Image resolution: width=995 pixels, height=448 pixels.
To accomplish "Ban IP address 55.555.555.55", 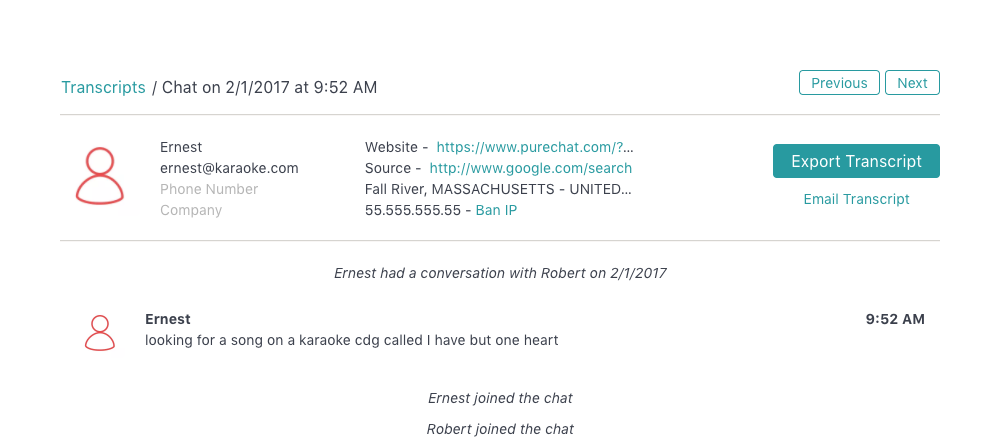I will (x=496, y=210).
